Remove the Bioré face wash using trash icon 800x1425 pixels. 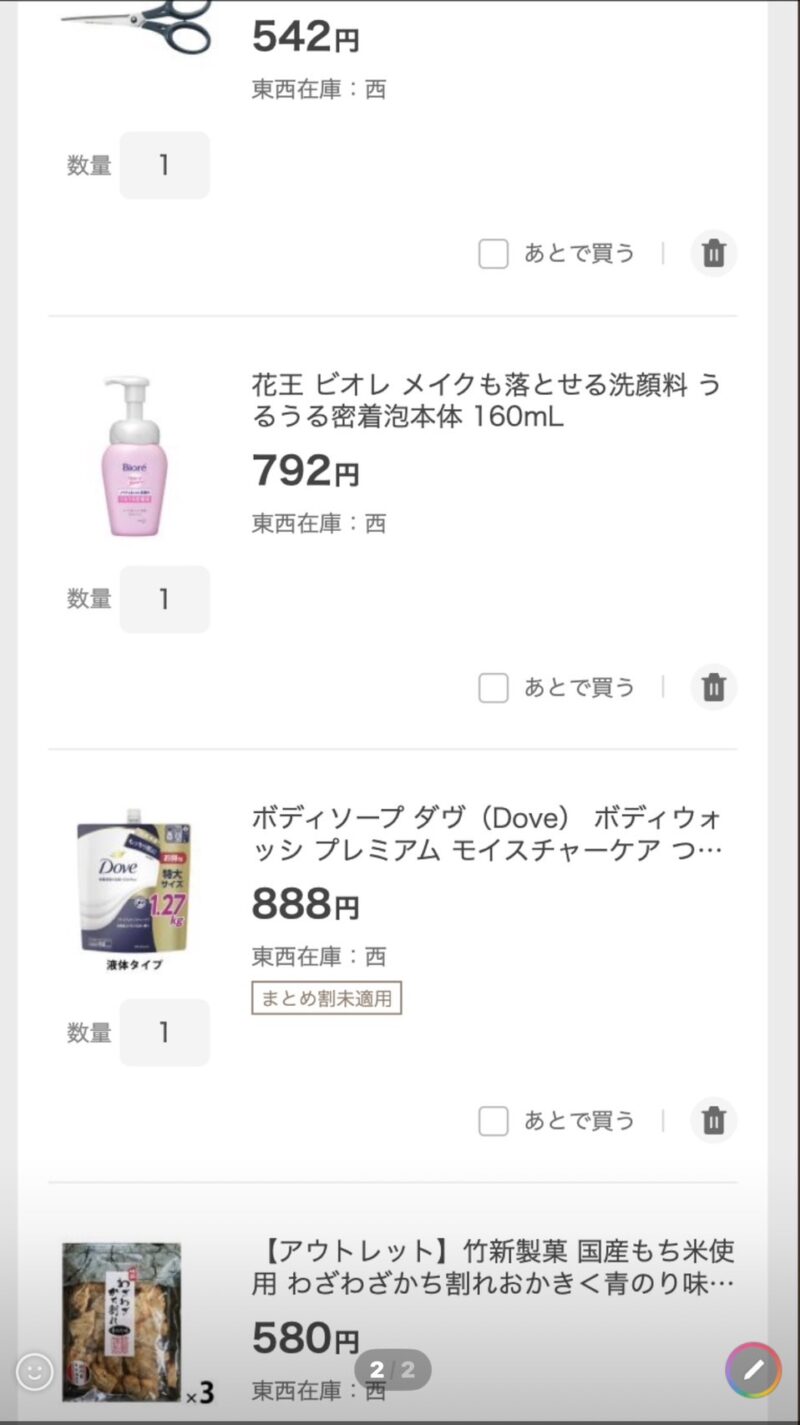(713, 687)
